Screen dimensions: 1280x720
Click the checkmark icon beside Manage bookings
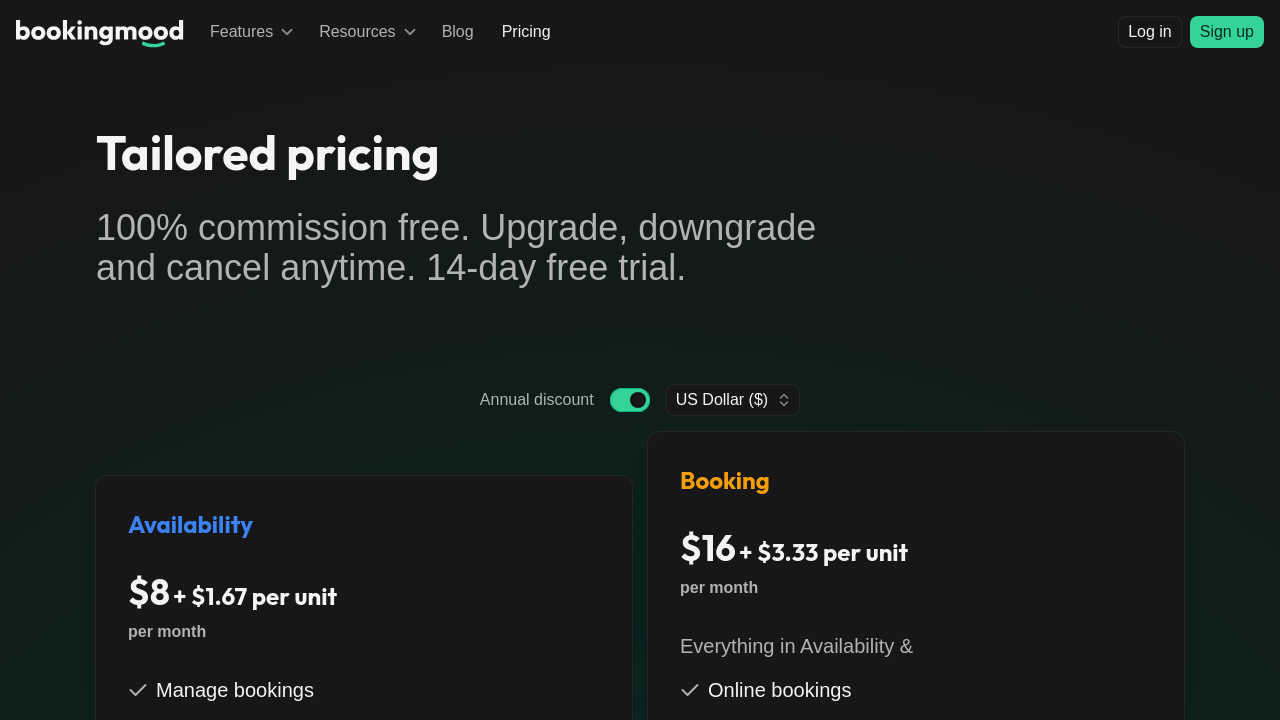138,690
